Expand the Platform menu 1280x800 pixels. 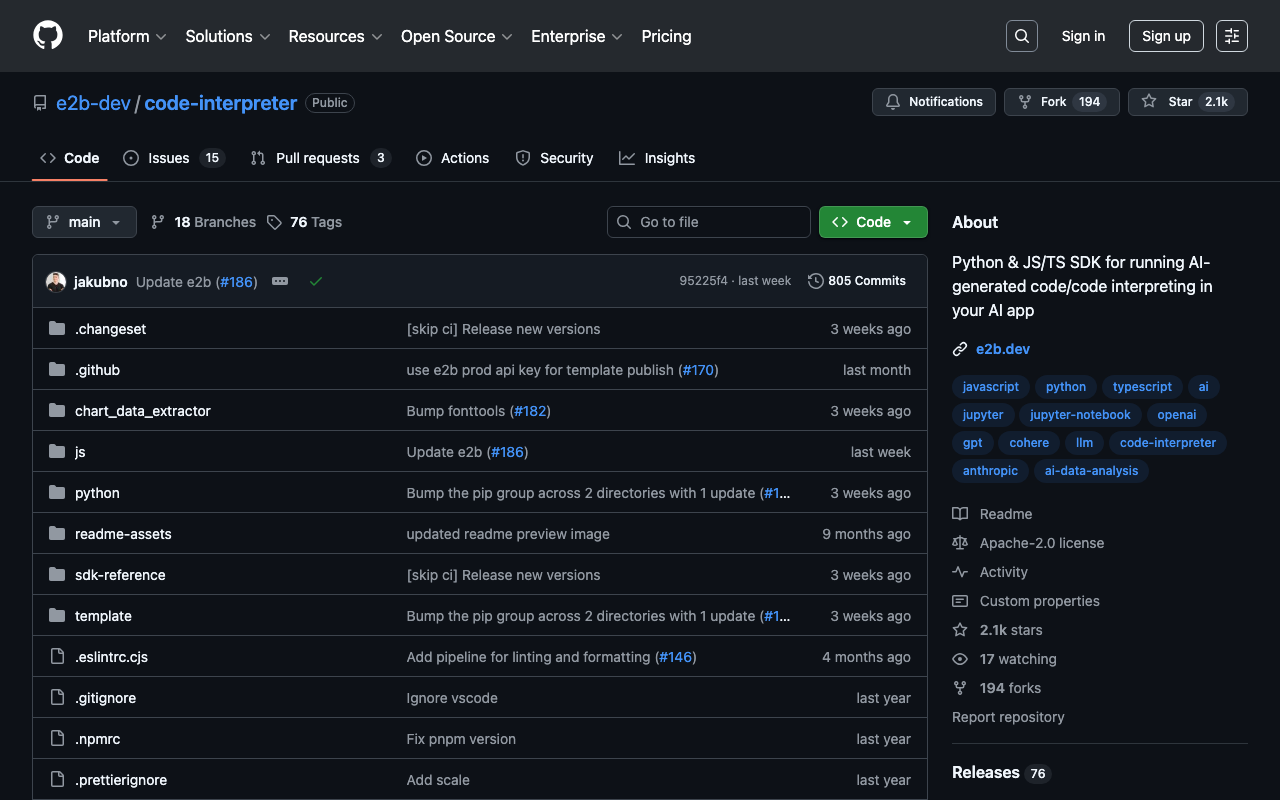pyautogui.click(x=127, y=36)
